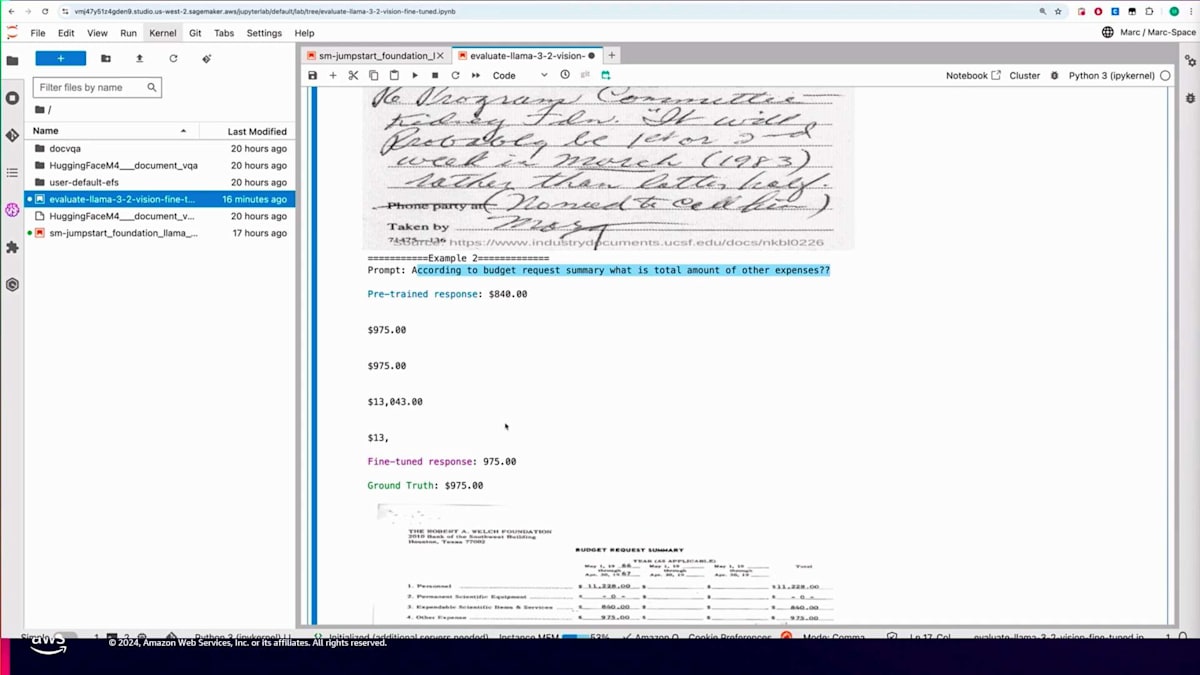This screenshot has width=1200, height=675.
Task: Interrupt the kernel with stop icon
Action: [435, 75]
